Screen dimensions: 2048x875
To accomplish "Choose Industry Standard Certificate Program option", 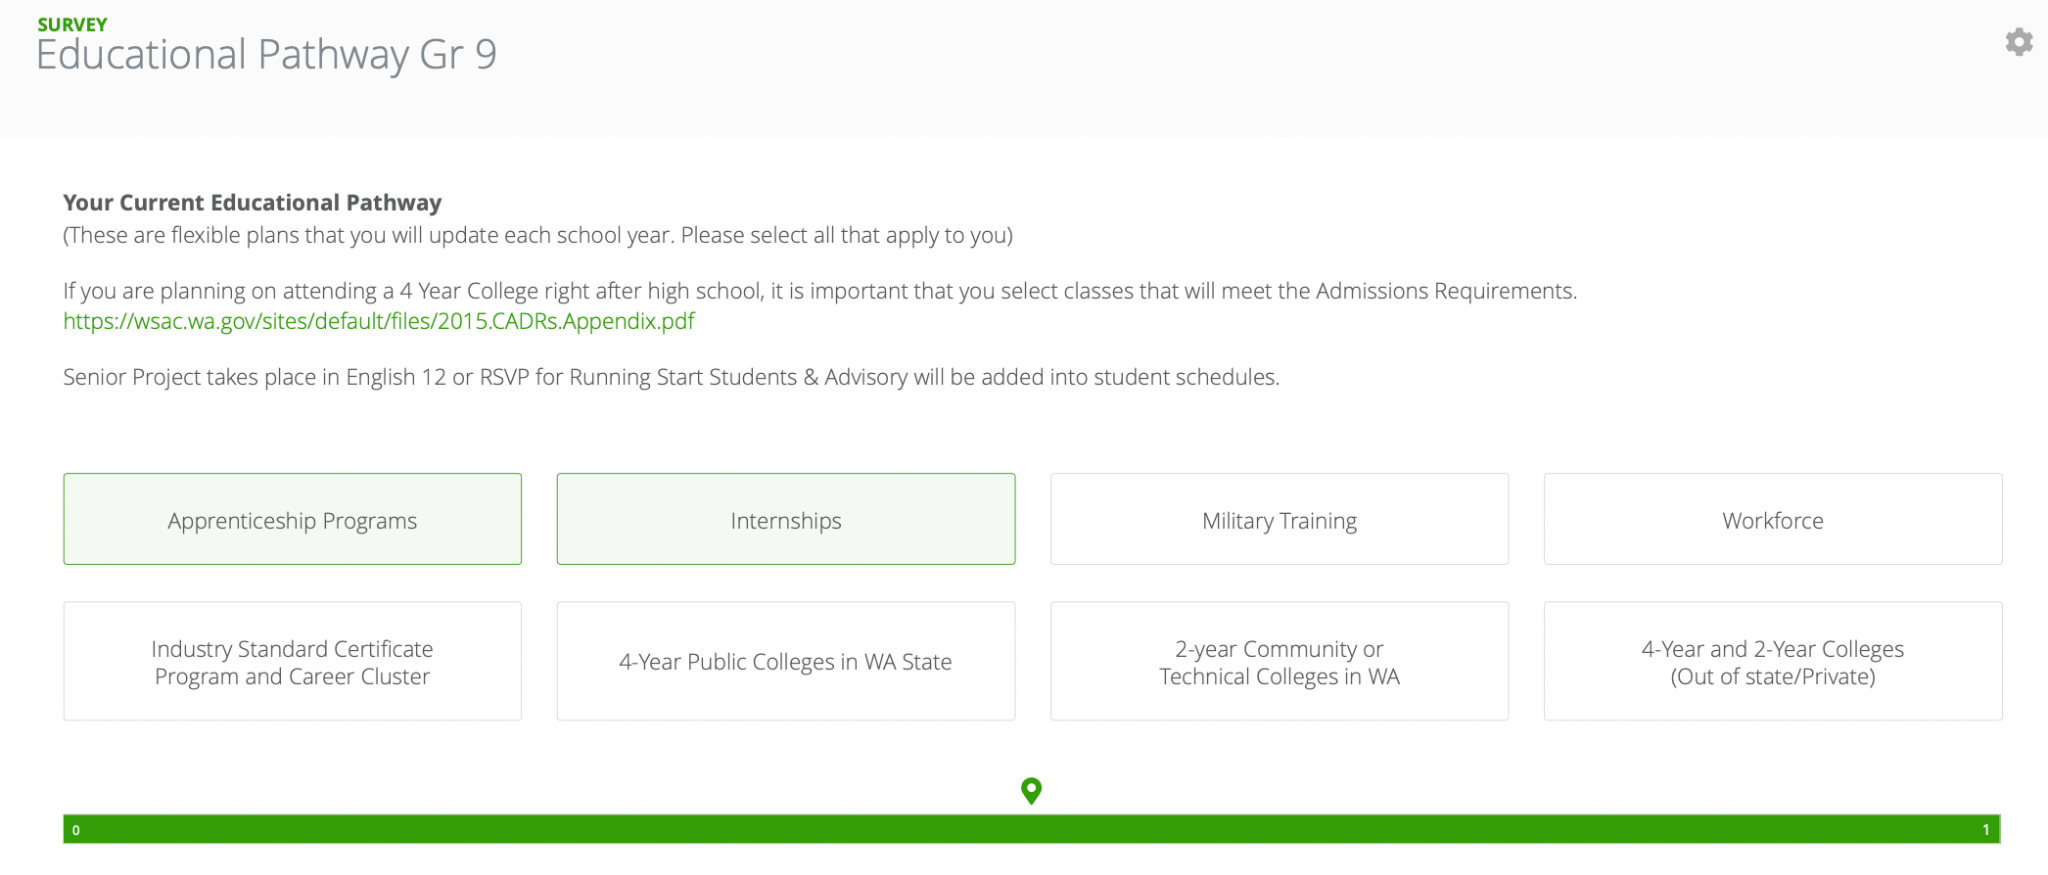I will point(292,661).
